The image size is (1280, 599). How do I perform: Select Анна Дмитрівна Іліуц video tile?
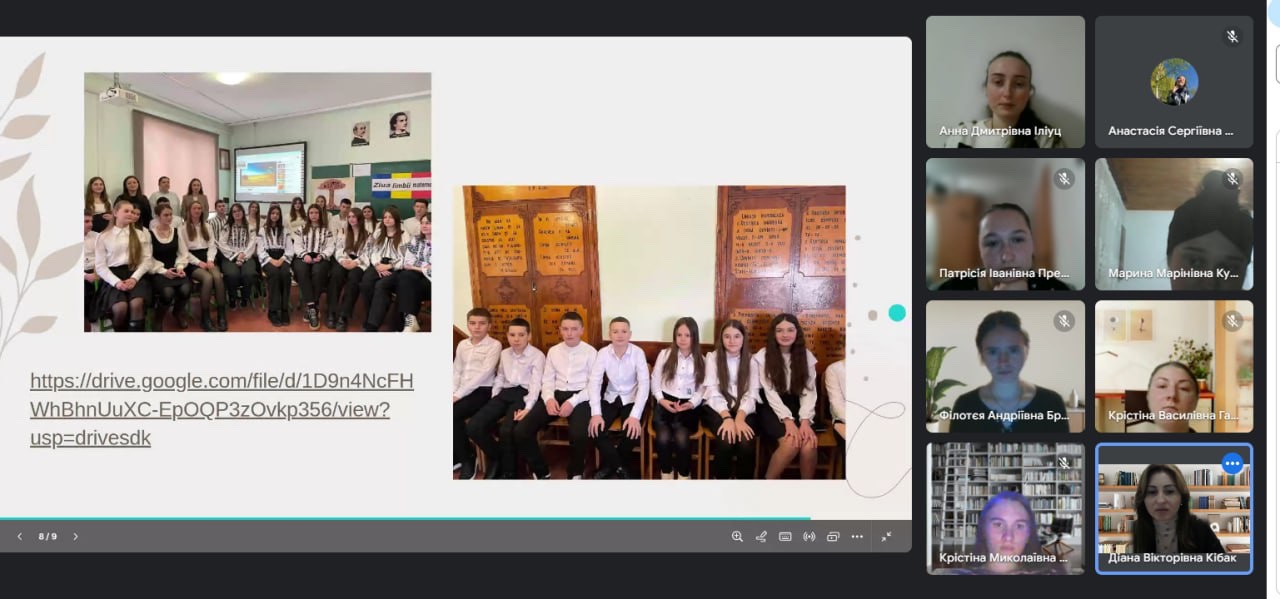[x=1005, y=82]
